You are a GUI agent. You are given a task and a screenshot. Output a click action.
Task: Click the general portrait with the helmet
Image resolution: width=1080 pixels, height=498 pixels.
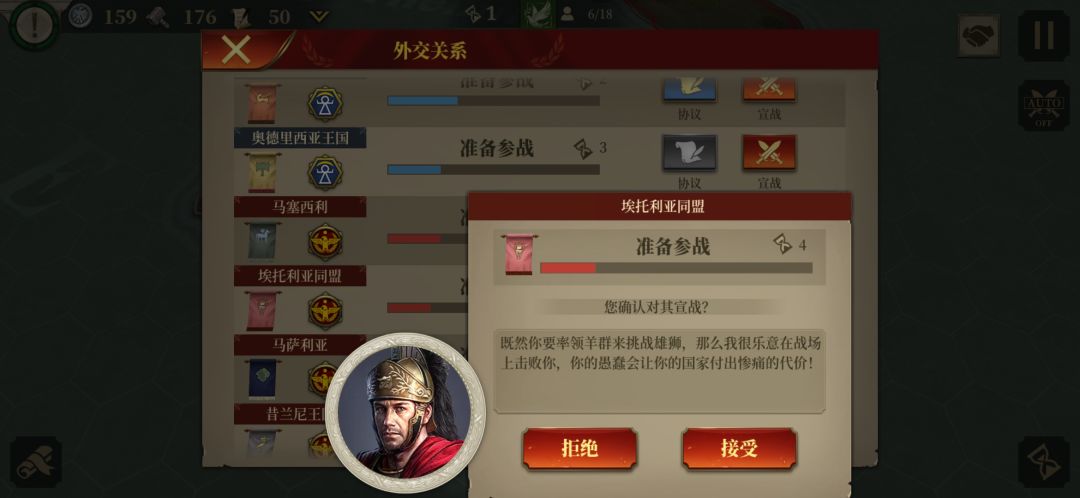coord(405,413)
